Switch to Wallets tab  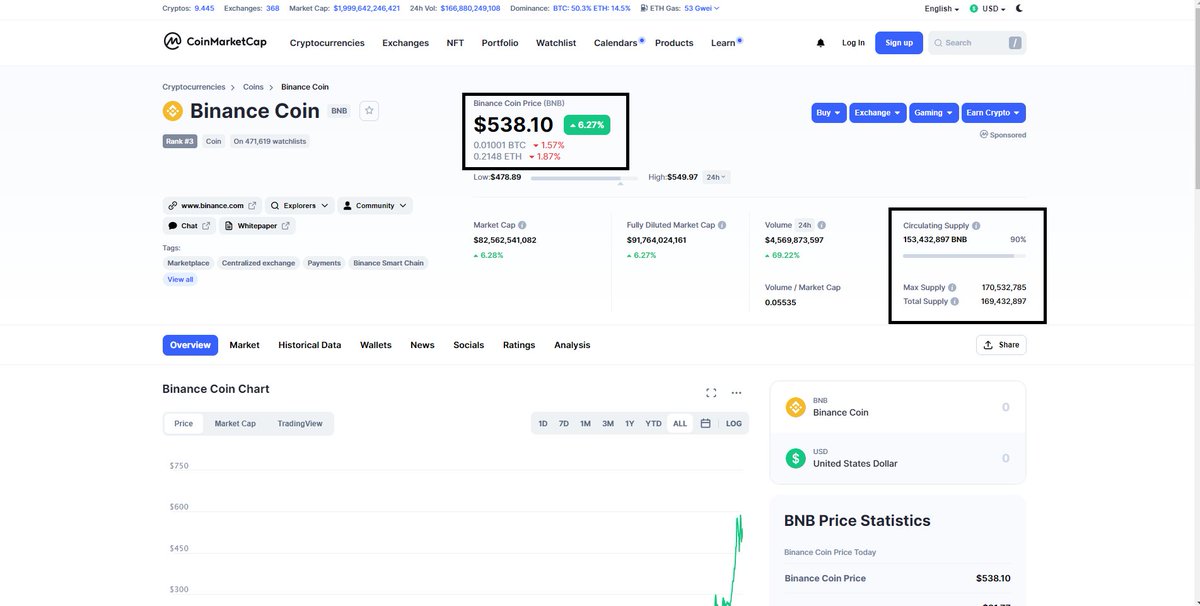click(x=376, y=345)
